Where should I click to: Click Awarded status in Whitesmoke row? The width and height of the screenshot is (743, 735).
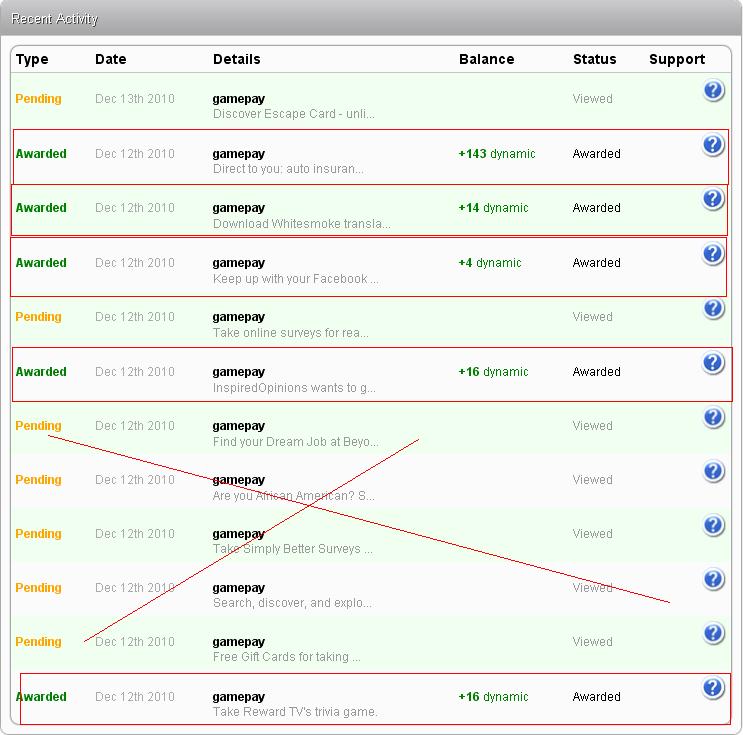[x=597, y=208]
